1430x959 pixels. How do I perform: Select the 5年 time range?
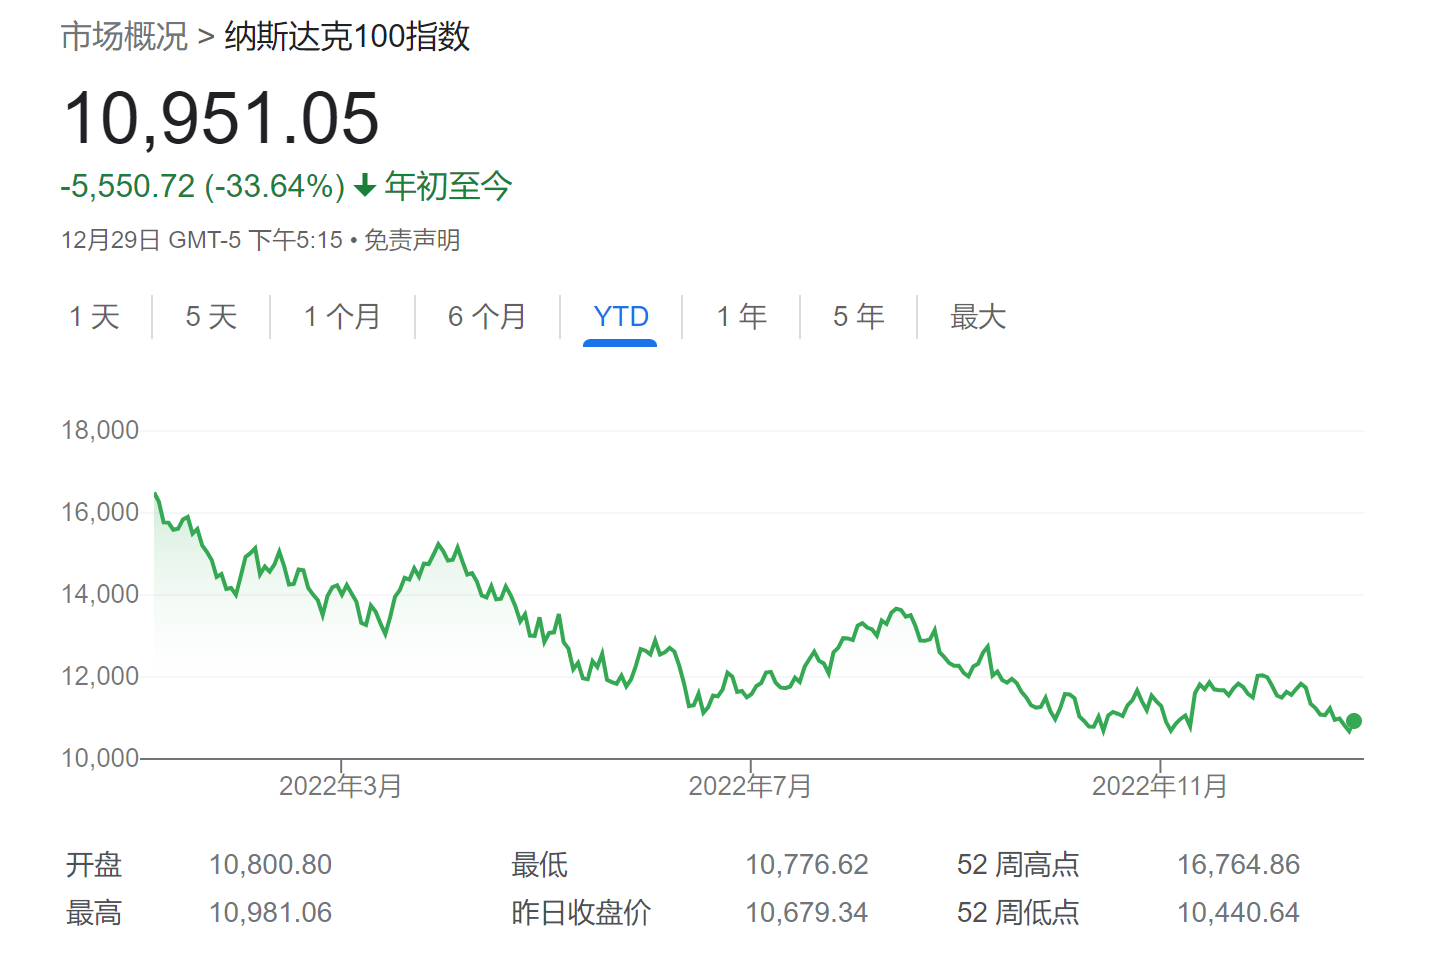pos(858,316)
